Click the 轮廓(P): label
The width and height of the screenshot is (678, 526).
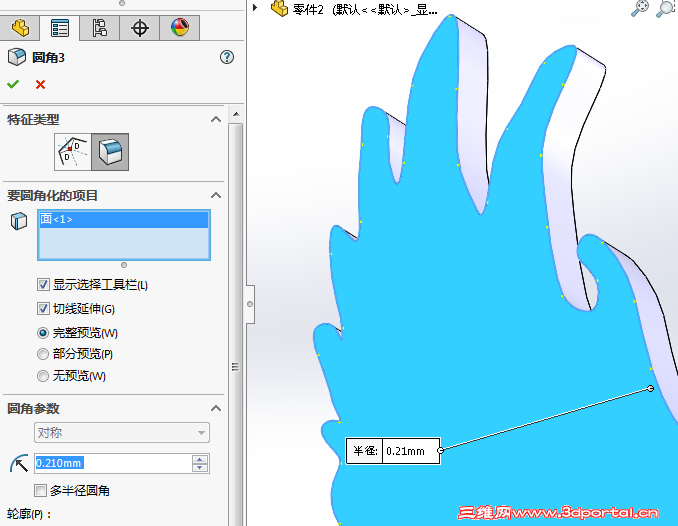tap(29, 514)
